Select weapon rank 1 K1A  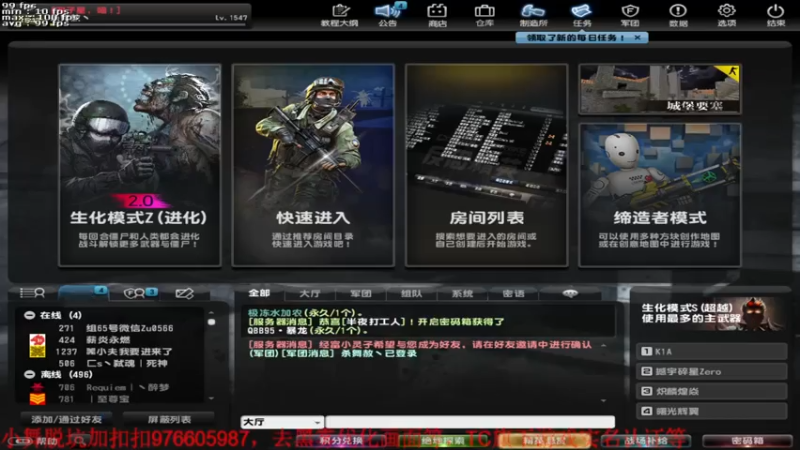pyautogui.click(x=712, y=352)
